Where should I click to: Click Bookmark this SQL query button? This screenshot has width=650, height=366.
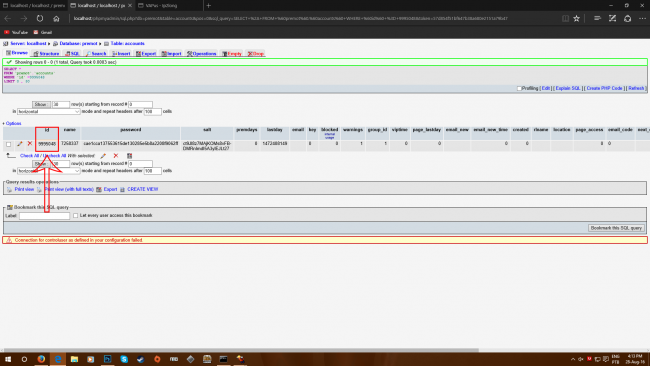(x=616, y=228)
